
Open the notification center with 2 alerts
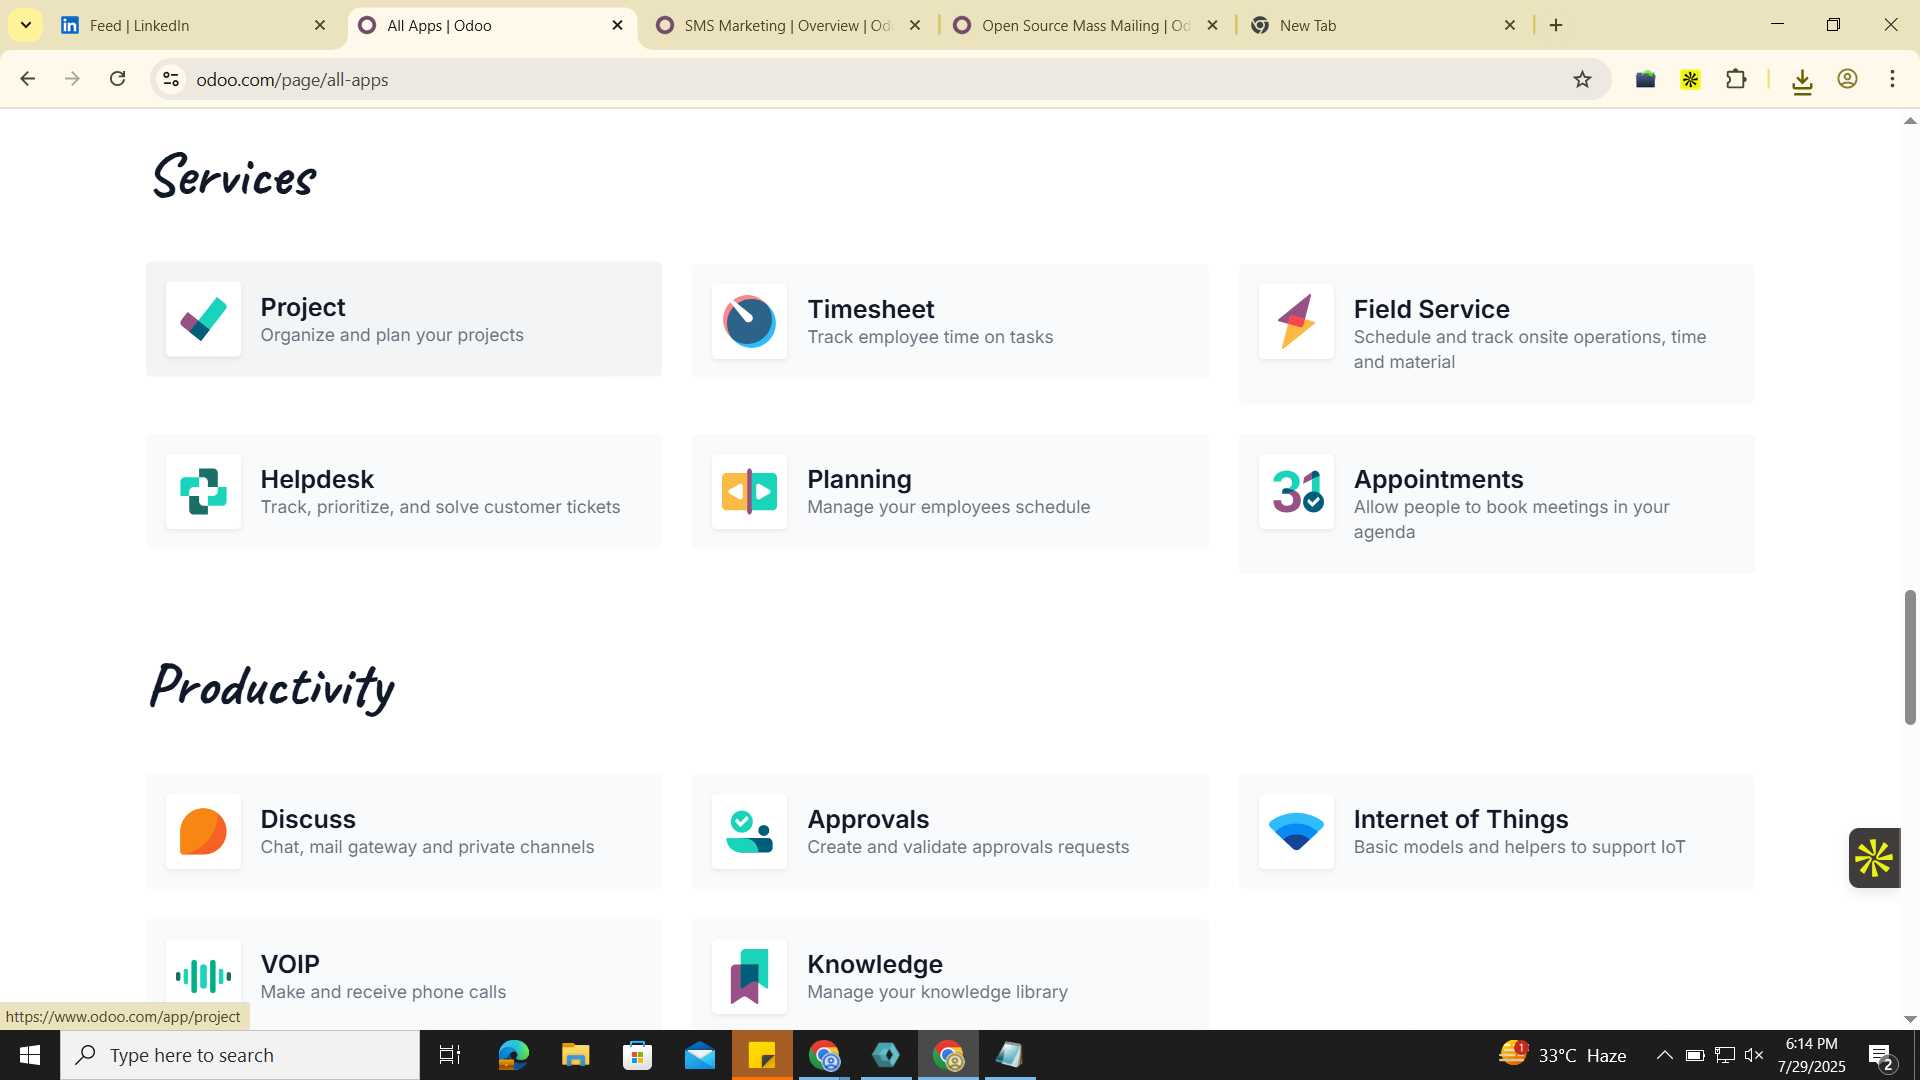(x=1880, y=1056)
